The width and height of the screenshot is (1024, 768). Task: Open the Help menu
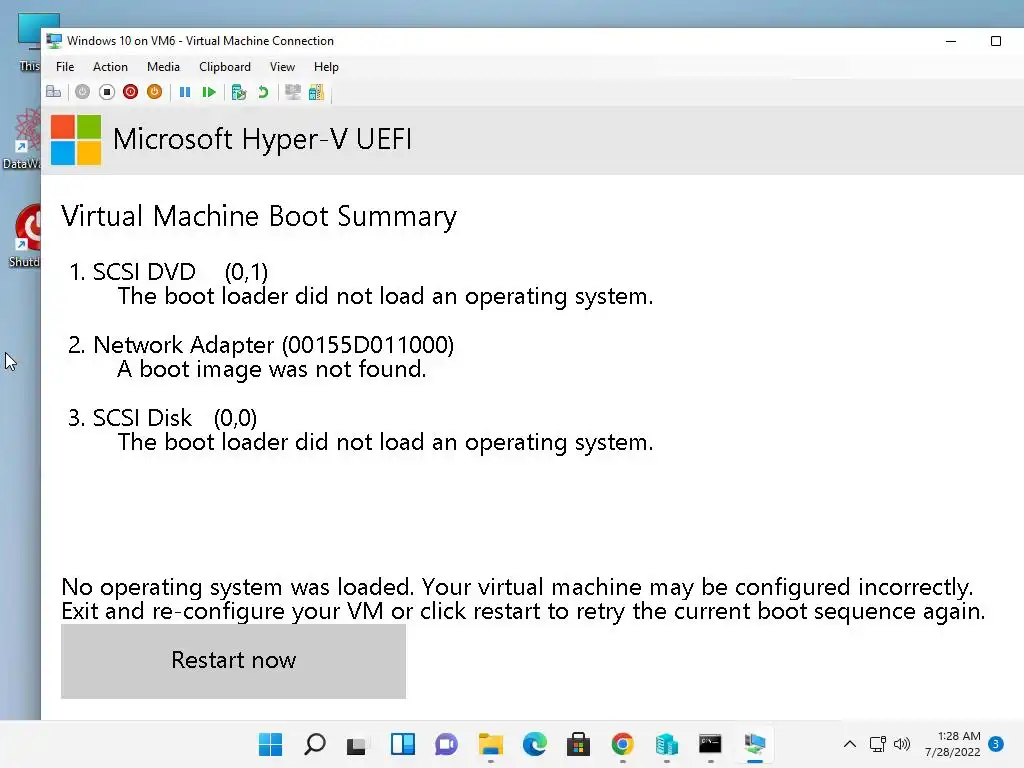[x=326, y=67]
